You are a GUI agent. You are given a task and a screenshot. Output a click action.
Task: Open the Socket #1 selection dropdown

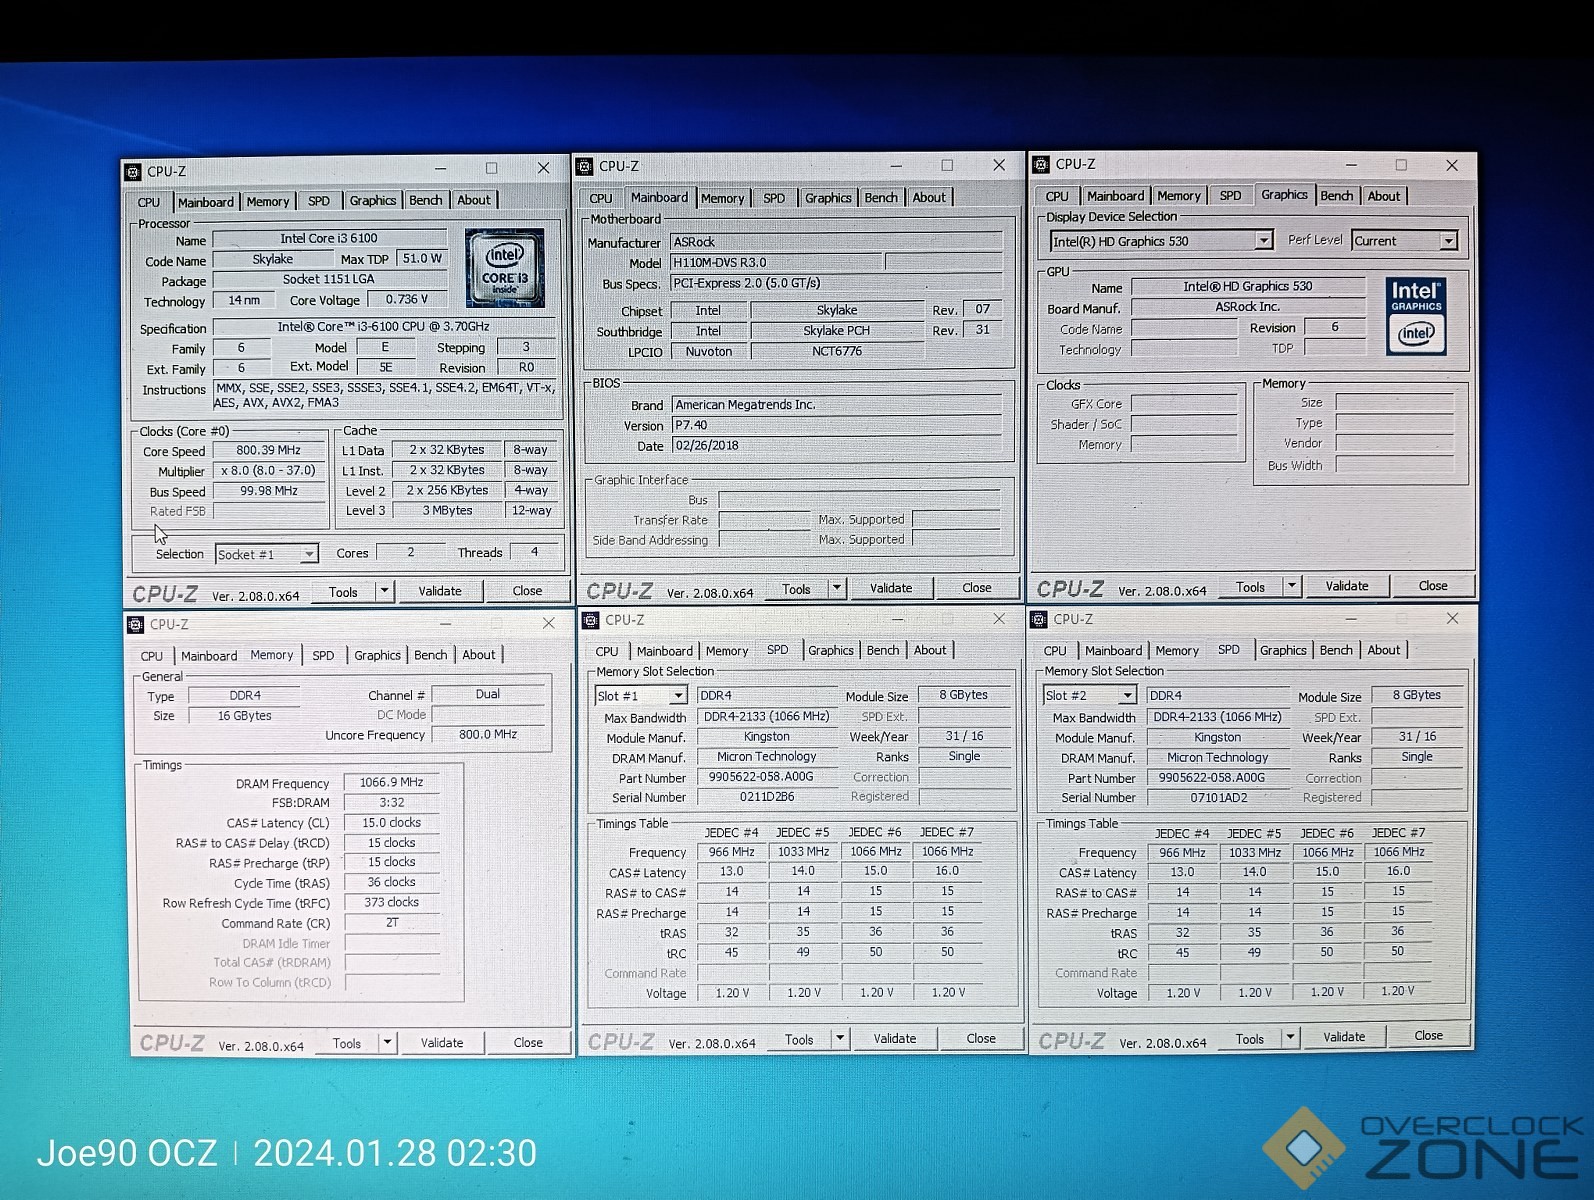(x=309, y=554)
